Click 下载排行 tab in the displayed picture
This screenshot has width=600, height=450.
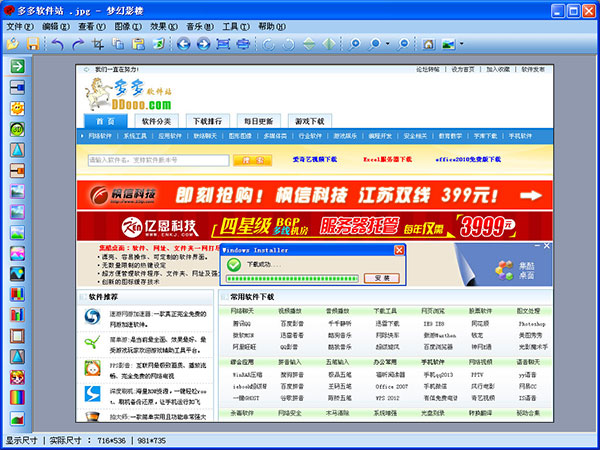[207, 121]
